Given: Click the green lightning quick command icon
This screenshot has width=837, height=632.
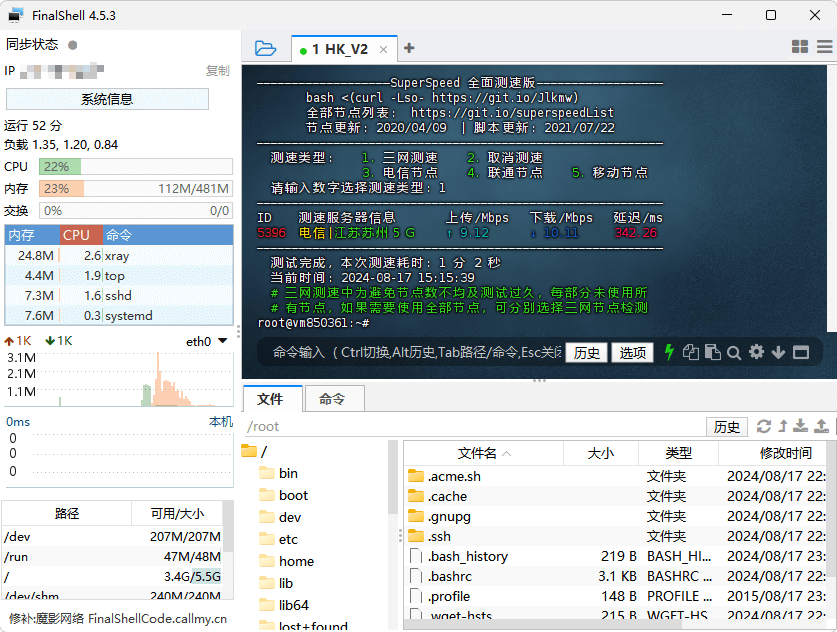Looking at the screenshot, I should (x=669, y=352).
